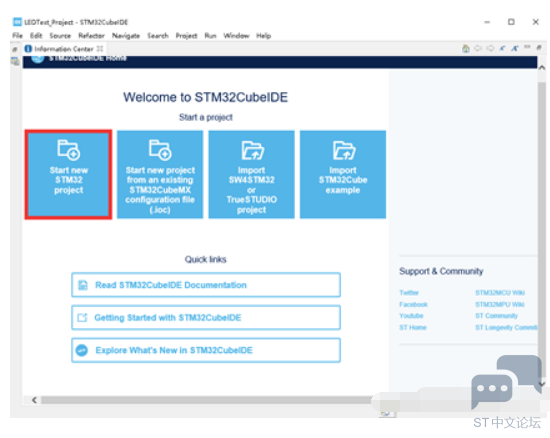Click import icon on SW4STM32 or TrueSTUDIO tile
Viewport: 550px width, 438px height.
point(253,150)
